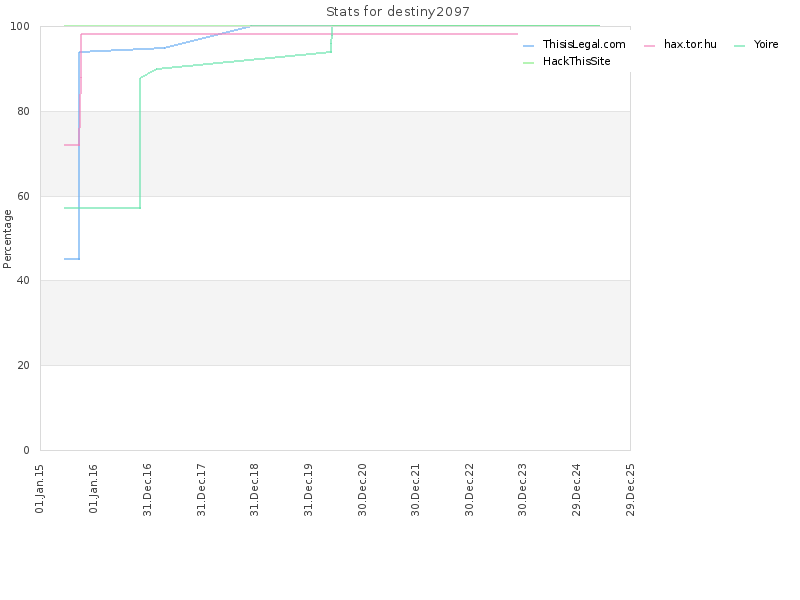Select the 29.Dec.25 x-axis date

[630, 490]
